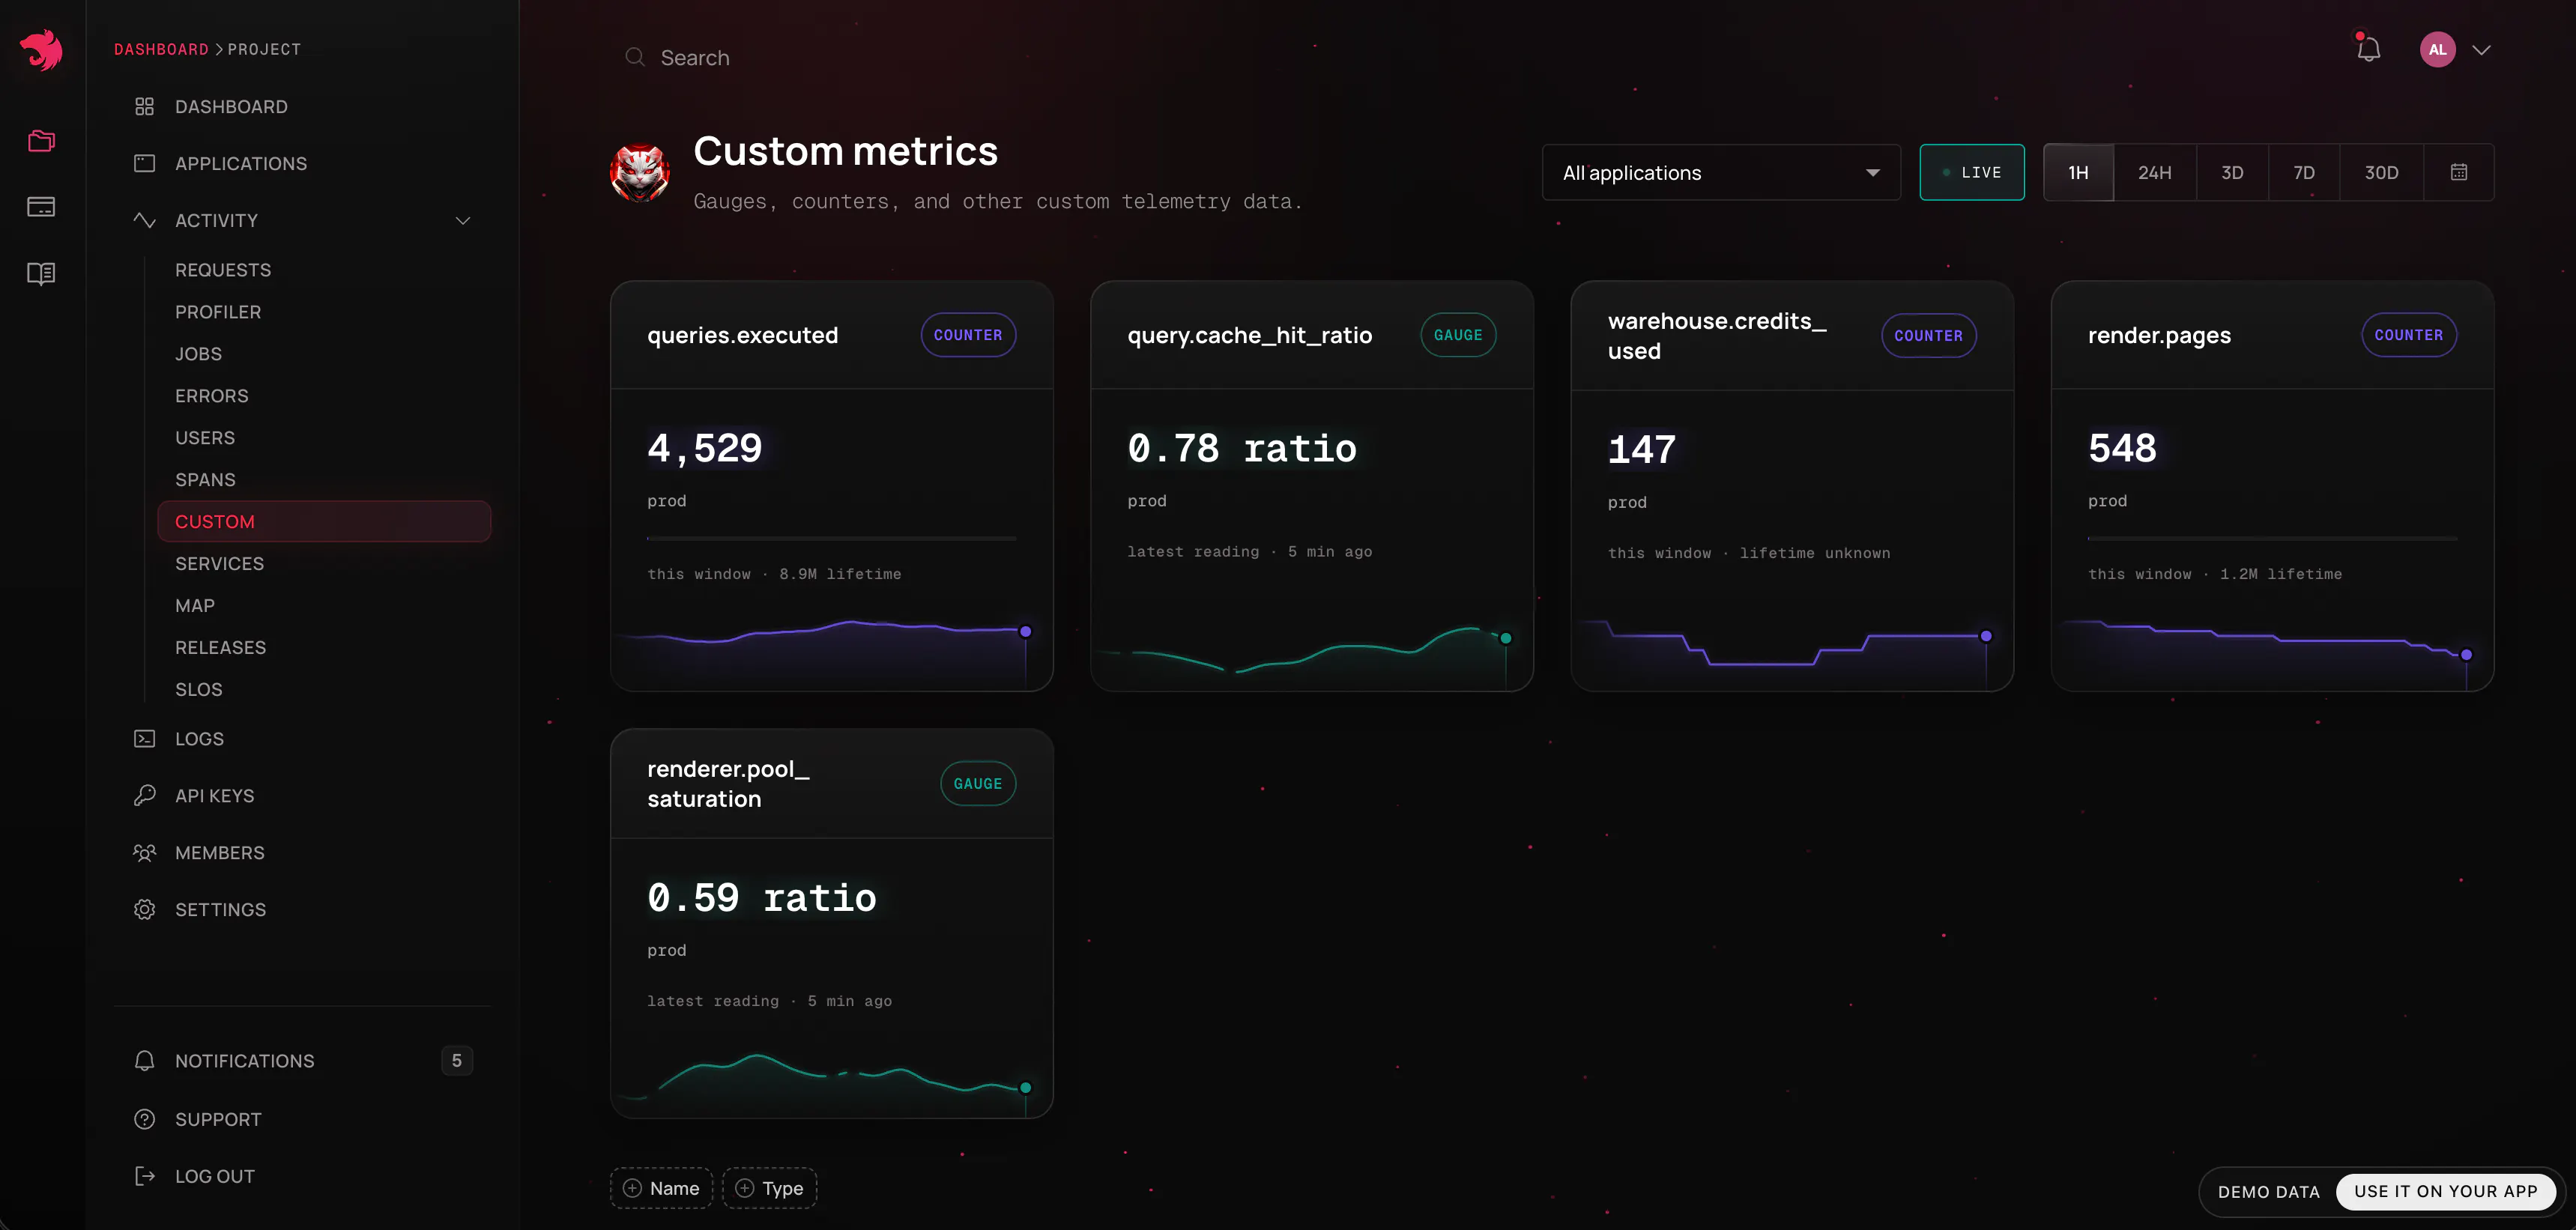Click the render.pages sparkline end marker
The image size is (2576, 1230).
pyautogui.click(x=2466, y=655)
